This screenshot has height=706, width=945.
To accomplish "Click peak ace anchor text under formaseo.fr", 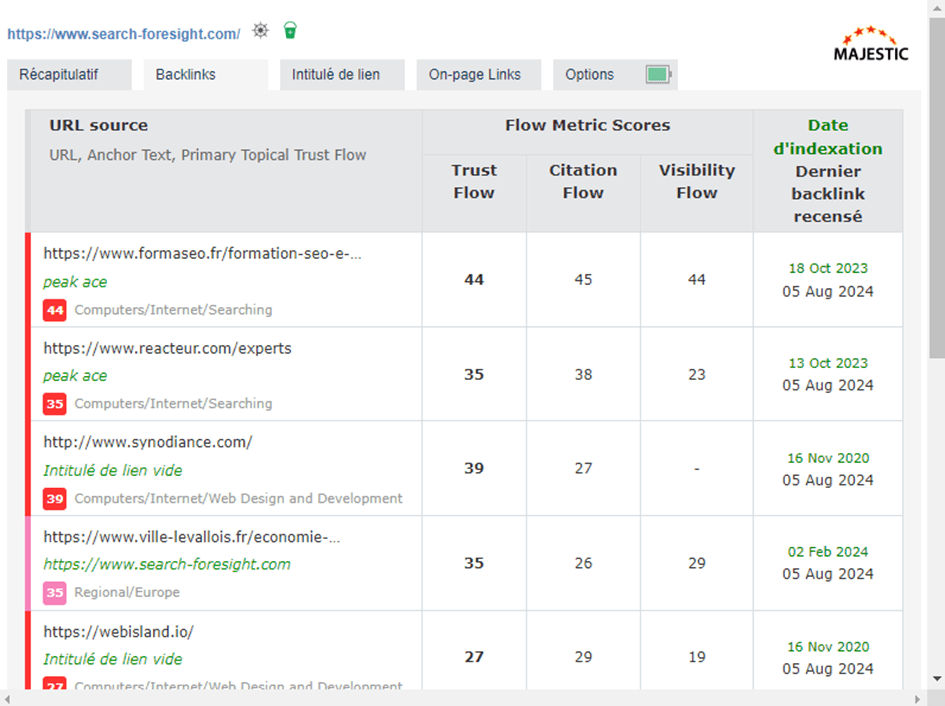I will pos(75,282).
